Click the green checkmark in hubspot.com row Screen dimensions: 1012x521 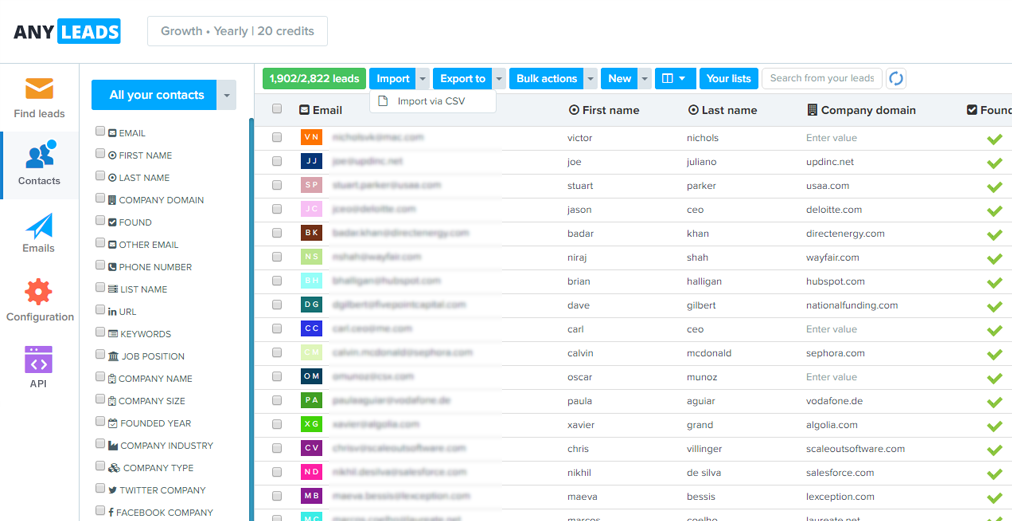(x=994, y=282)
